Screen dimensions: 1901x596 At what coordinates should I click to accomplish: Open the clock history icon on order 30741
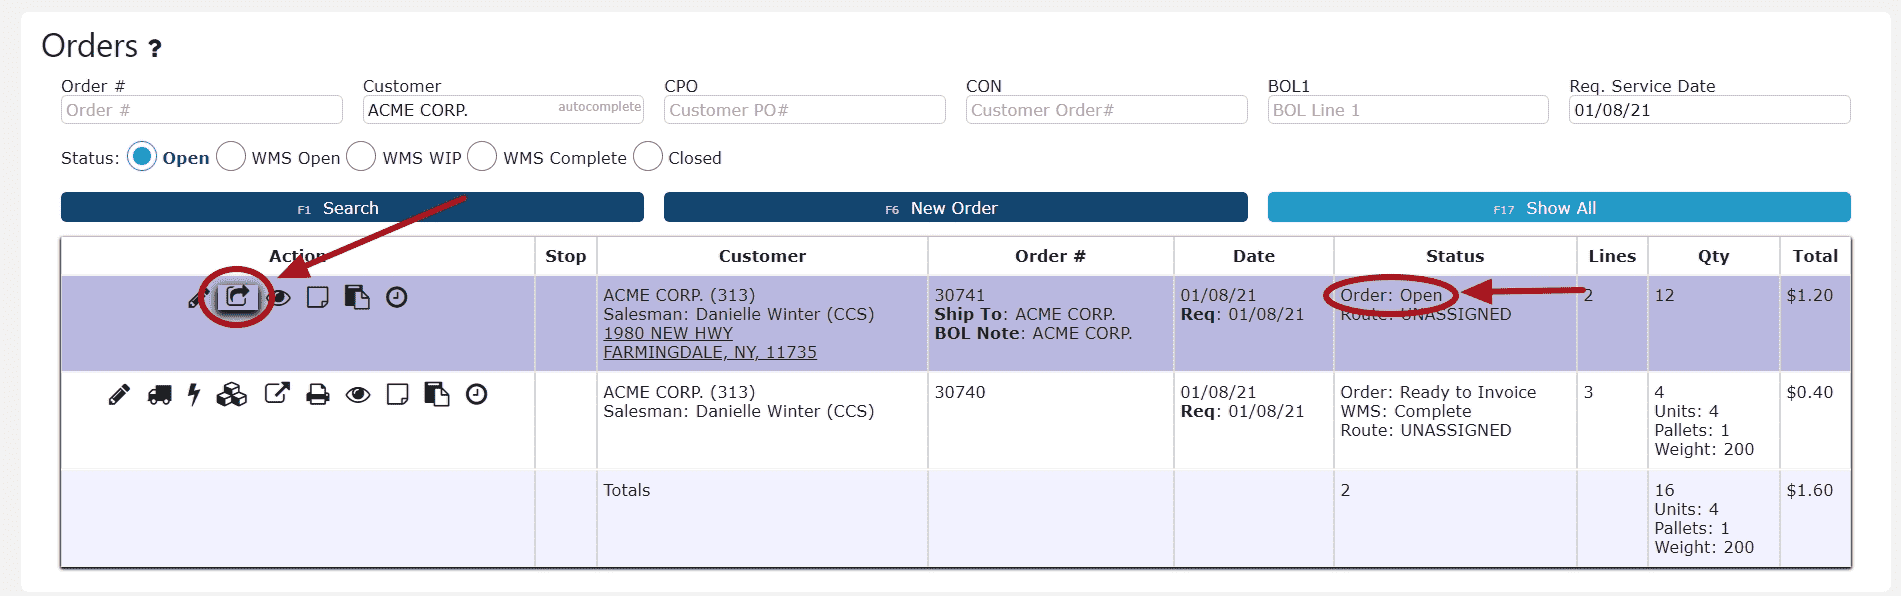pos(397,297)
